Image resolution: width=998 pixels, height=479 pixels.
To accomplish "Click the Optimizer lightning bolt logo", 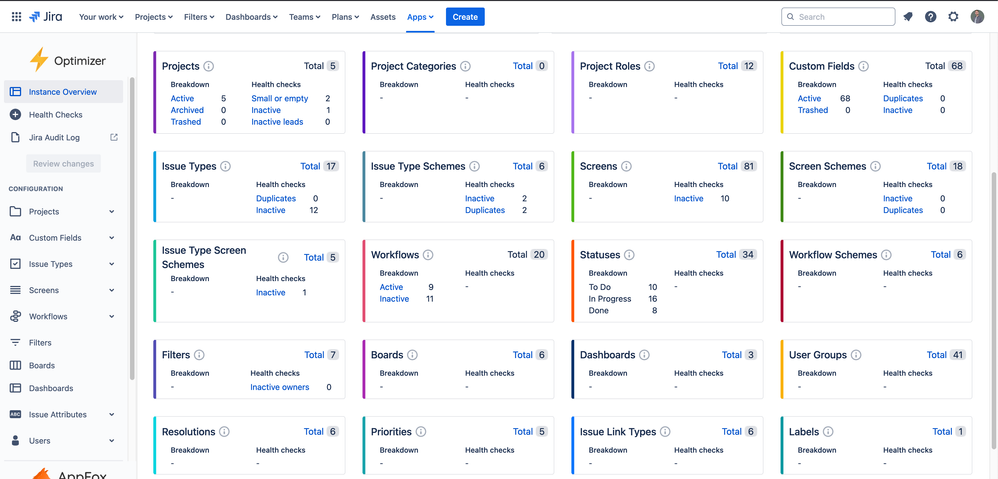I will click(x=39, y=60).
